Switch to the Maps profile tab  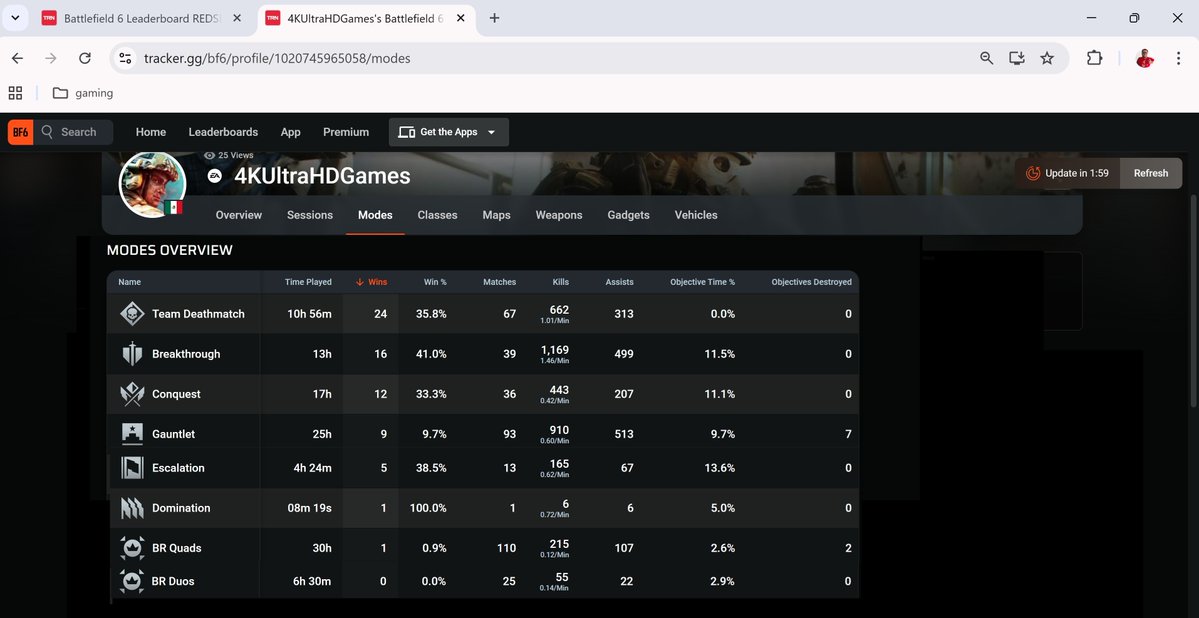(496, 215)
